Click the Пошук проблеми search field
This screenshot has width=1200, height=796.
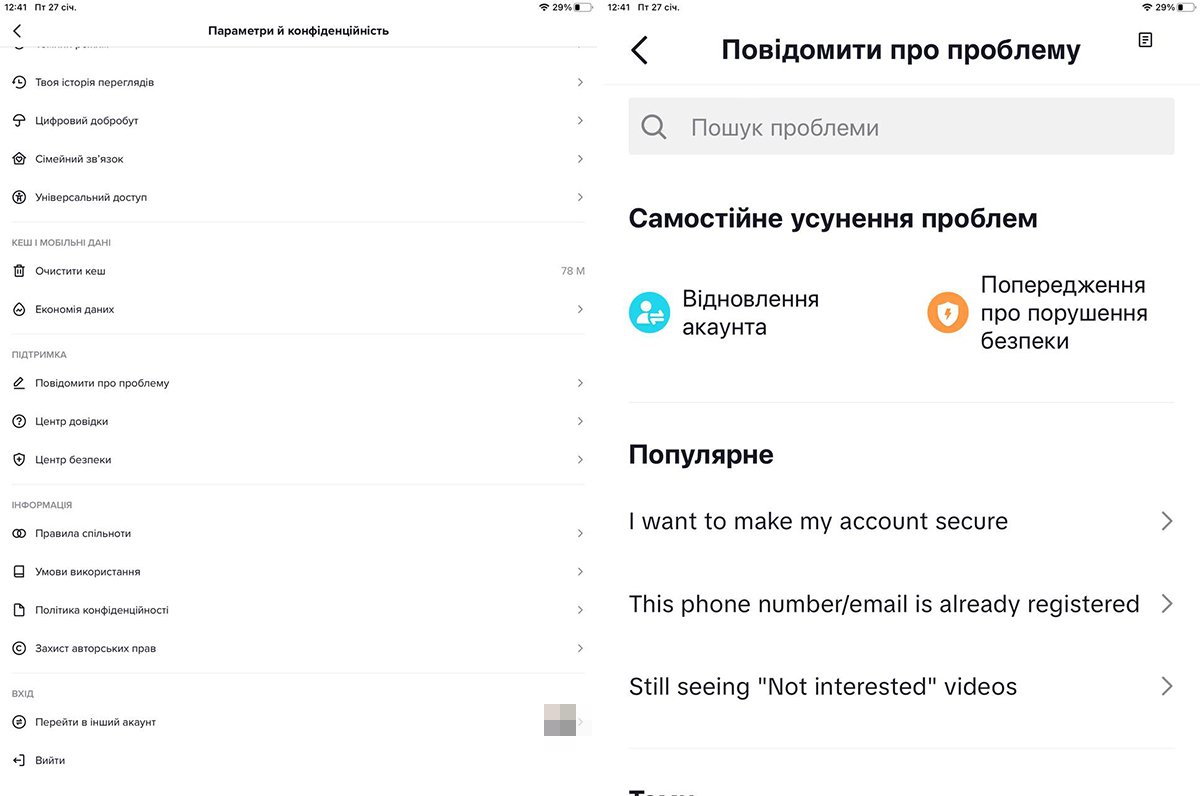(x=901, y=126)
